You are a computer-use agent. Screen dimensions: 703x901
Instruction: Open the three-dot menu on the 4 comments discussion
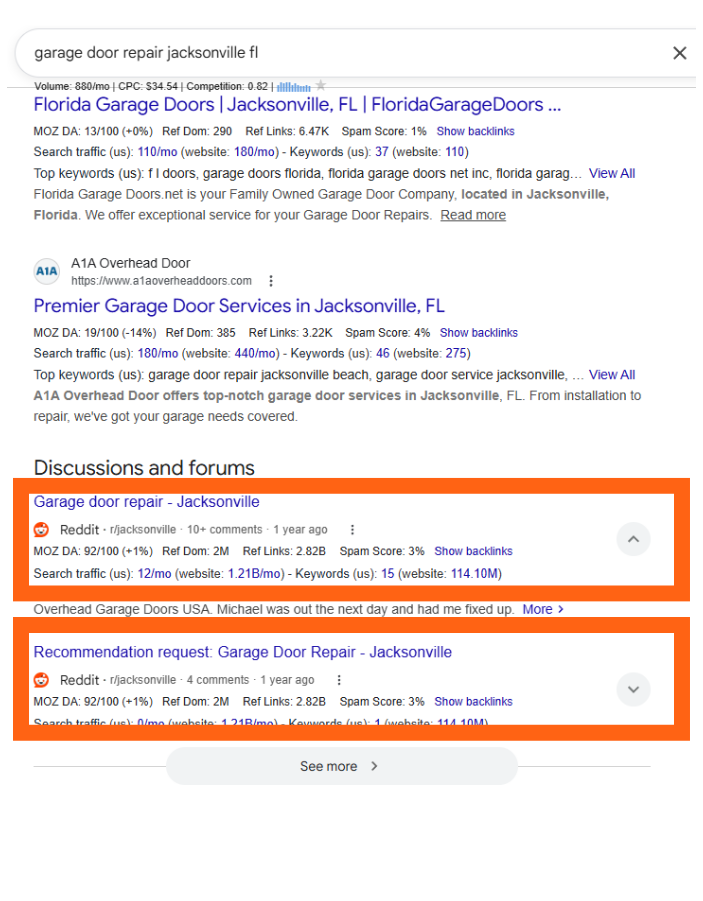point(339,680)
